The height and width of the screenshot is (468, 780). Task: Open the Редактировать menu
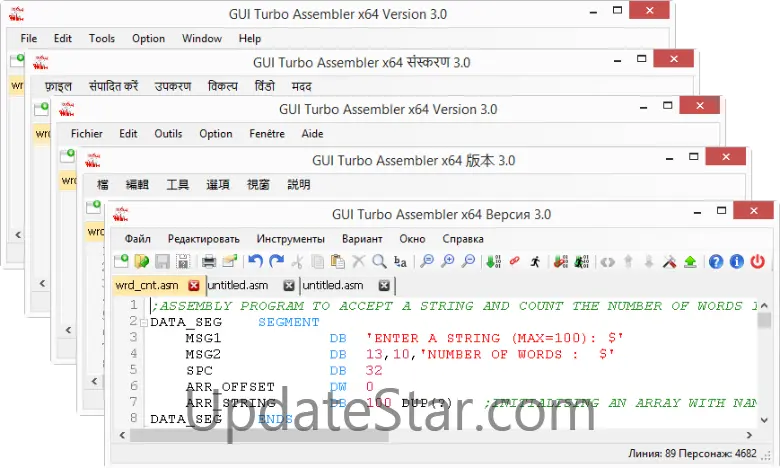pyautogui.click(x=203, y=239)
